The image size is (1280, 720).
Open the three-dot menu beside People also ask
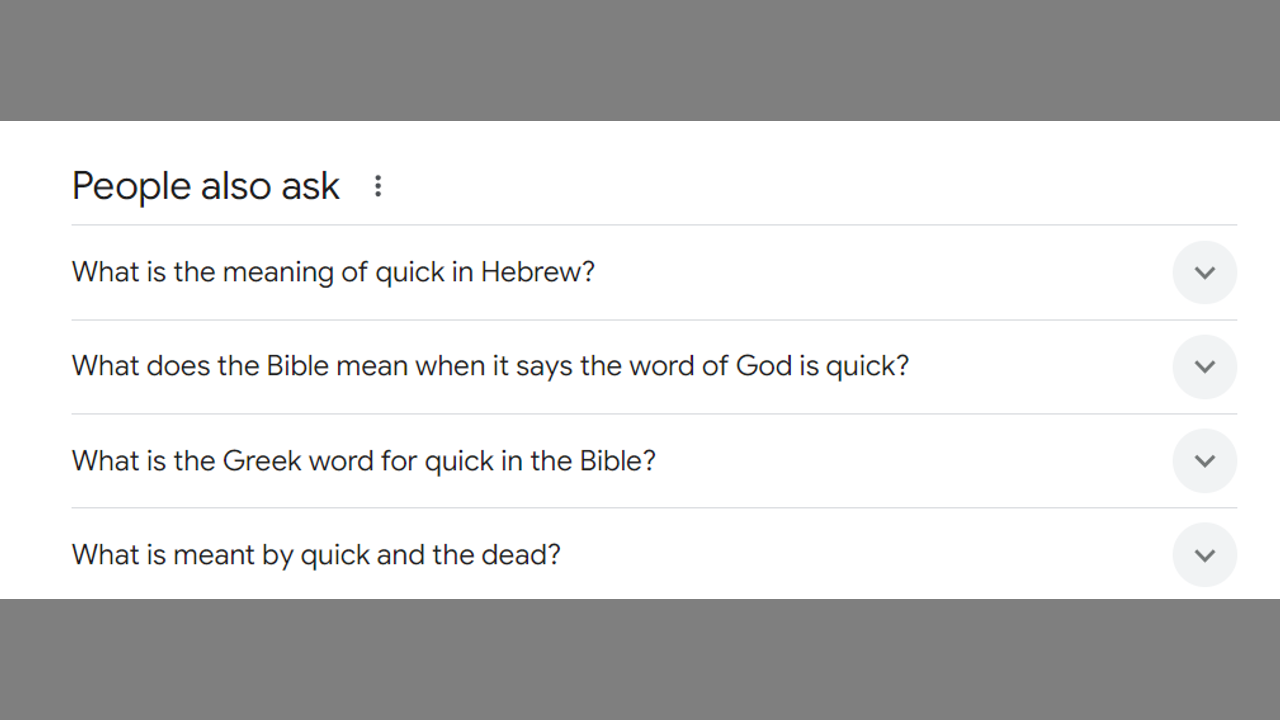(x=378, y=186)
